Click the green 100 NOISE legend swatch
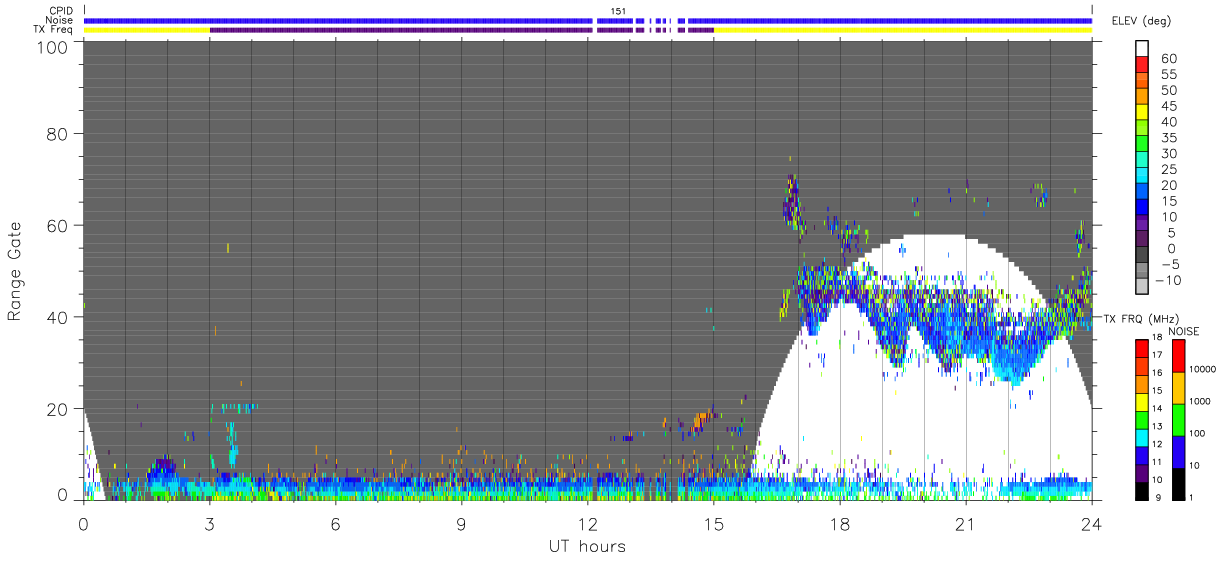This screenshot has width=1228, height=567. [x=1179, y=419]
